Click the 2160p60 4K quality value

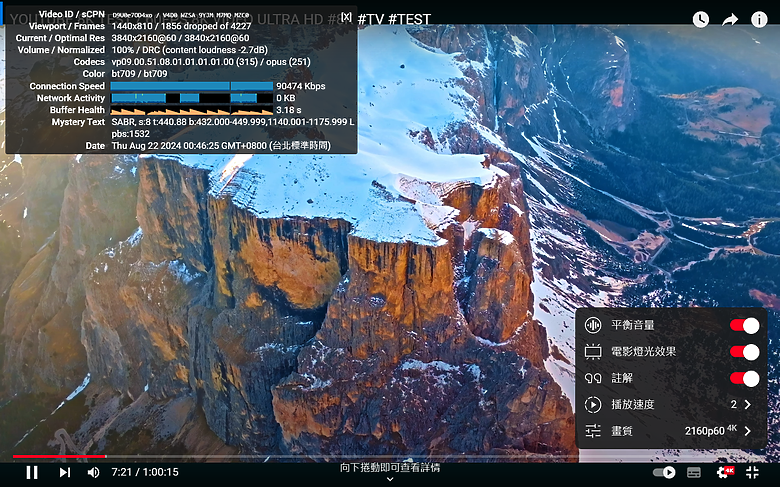pos(711,430)
